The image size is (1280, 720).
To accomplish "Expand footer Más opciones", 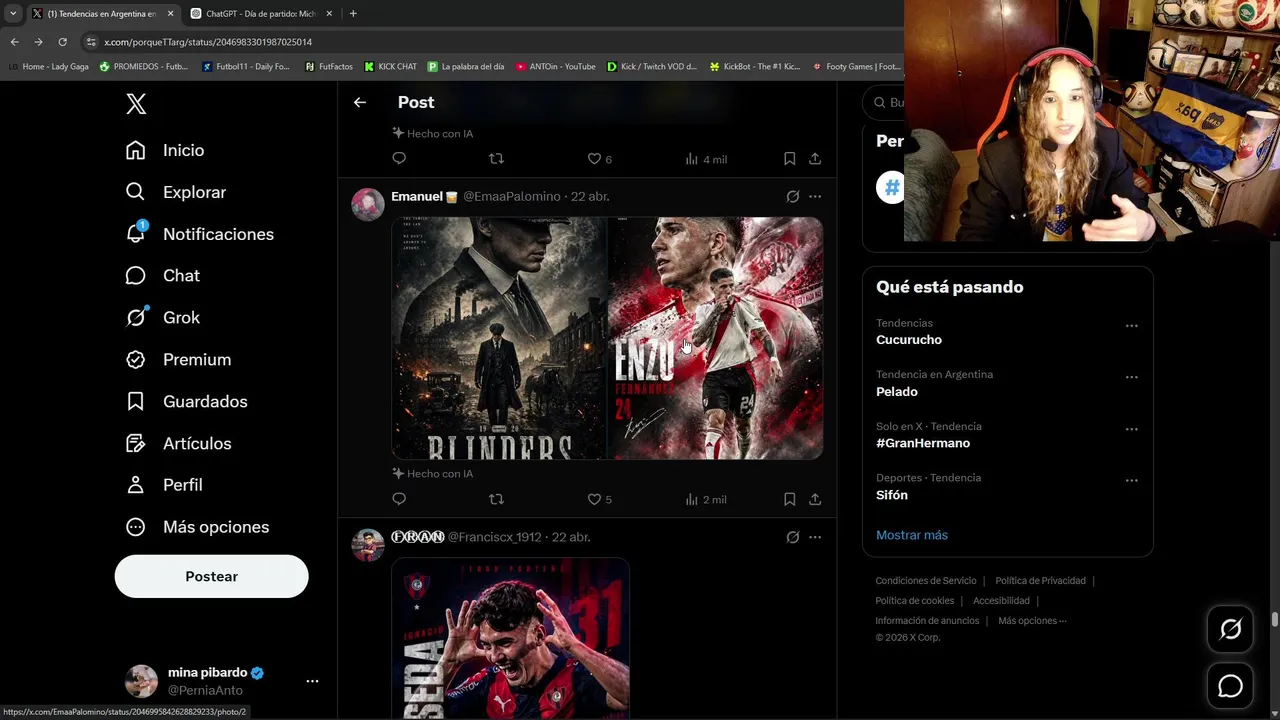I will tap(1032, 621).
